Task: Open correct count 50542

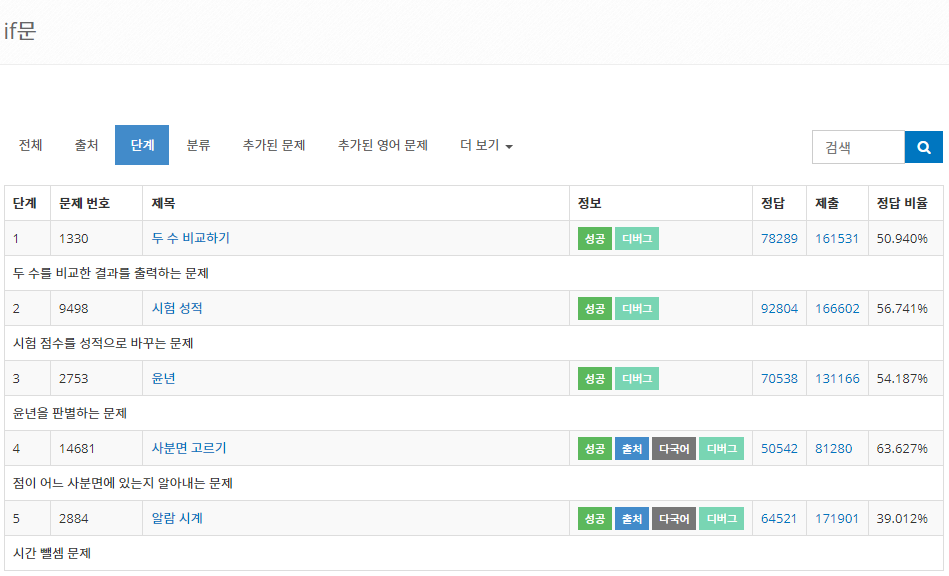Action: click(x=779, y=448)
